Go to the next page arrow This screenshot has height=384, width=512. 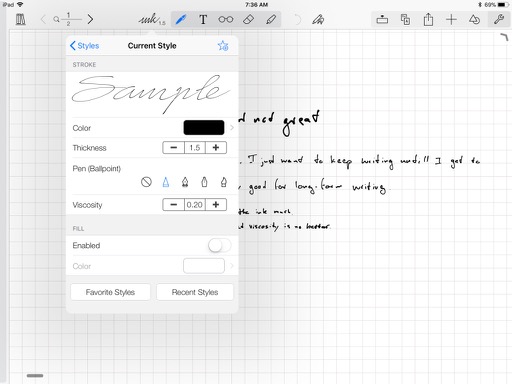[90, 19]
